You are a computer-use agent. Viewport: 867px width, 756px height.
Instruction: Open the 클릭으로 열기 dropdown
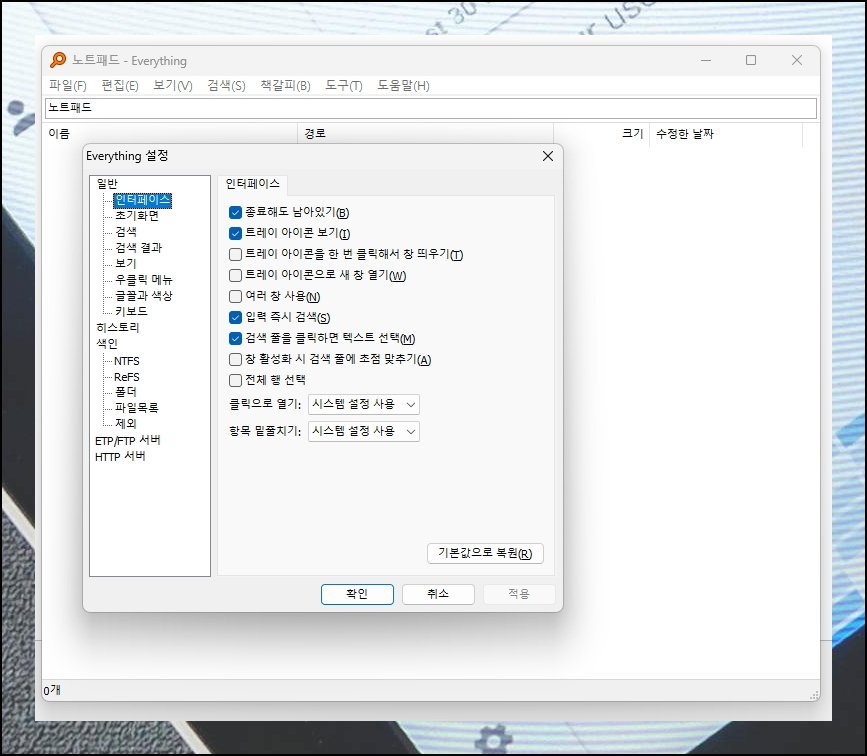(364, 404)
